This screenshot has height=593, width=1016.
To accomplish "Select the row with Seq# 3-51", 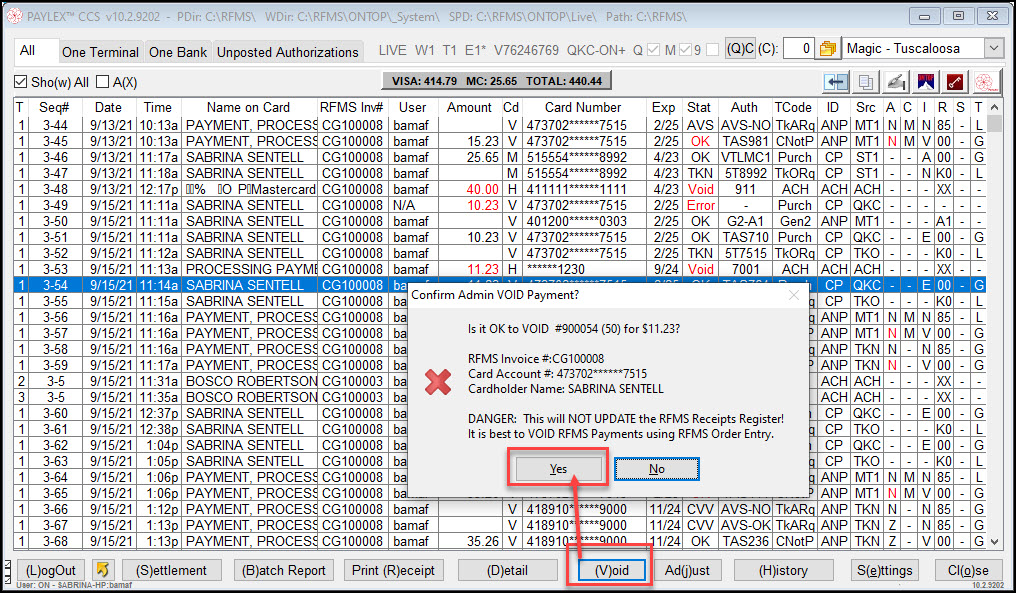I will tap(500, 237).
